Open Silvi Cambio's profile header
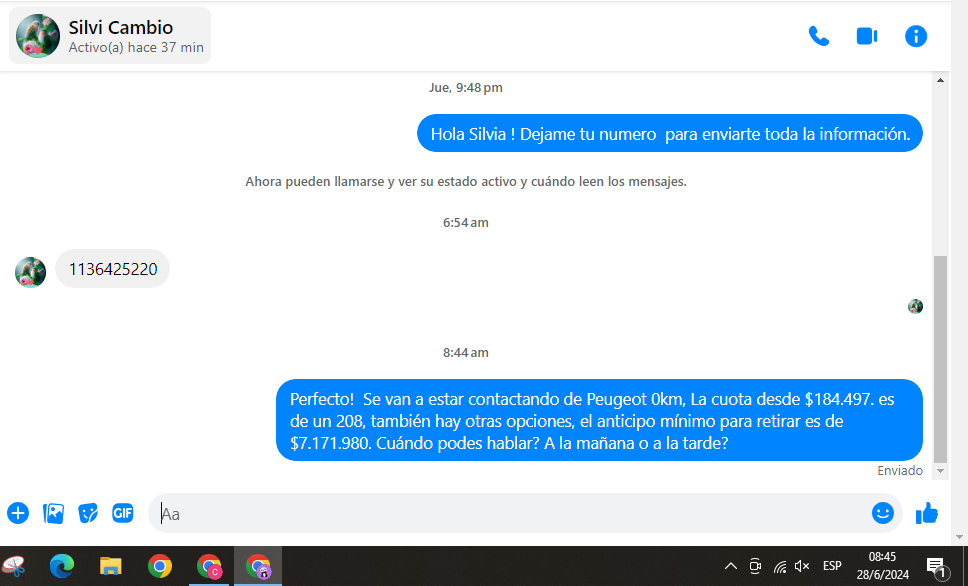Viewport: 968px width, 586px height. point(110,36)
